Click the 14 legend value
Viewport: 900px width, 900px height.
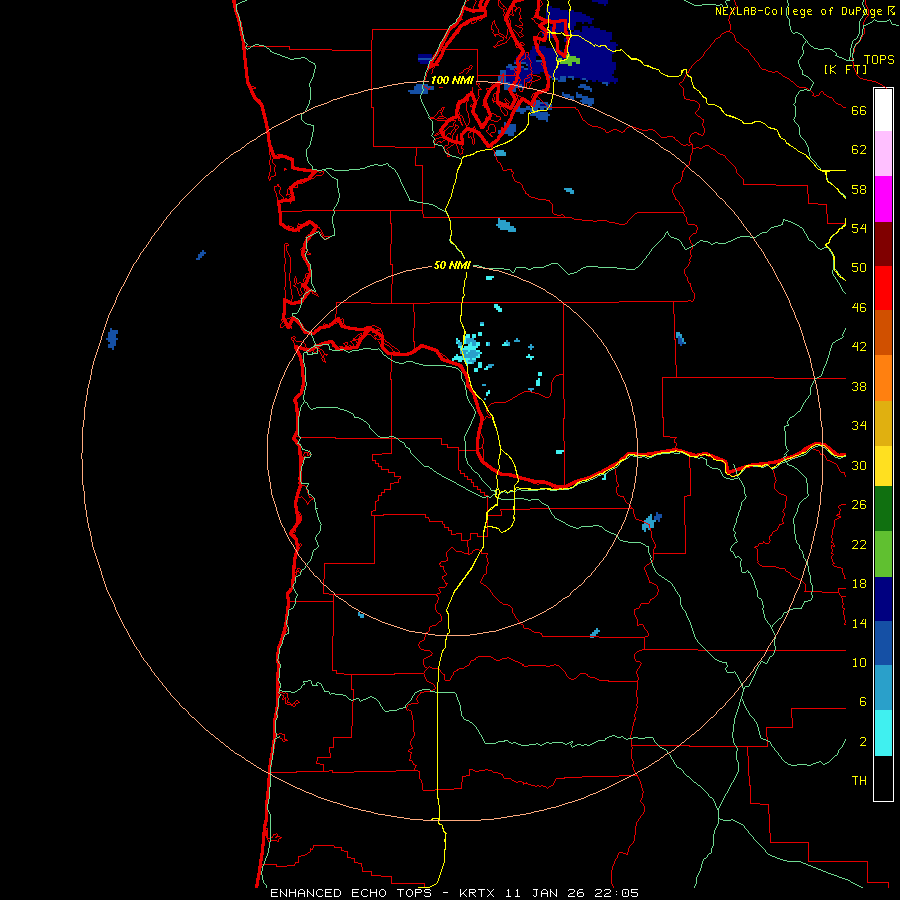[x=859, y=623]
